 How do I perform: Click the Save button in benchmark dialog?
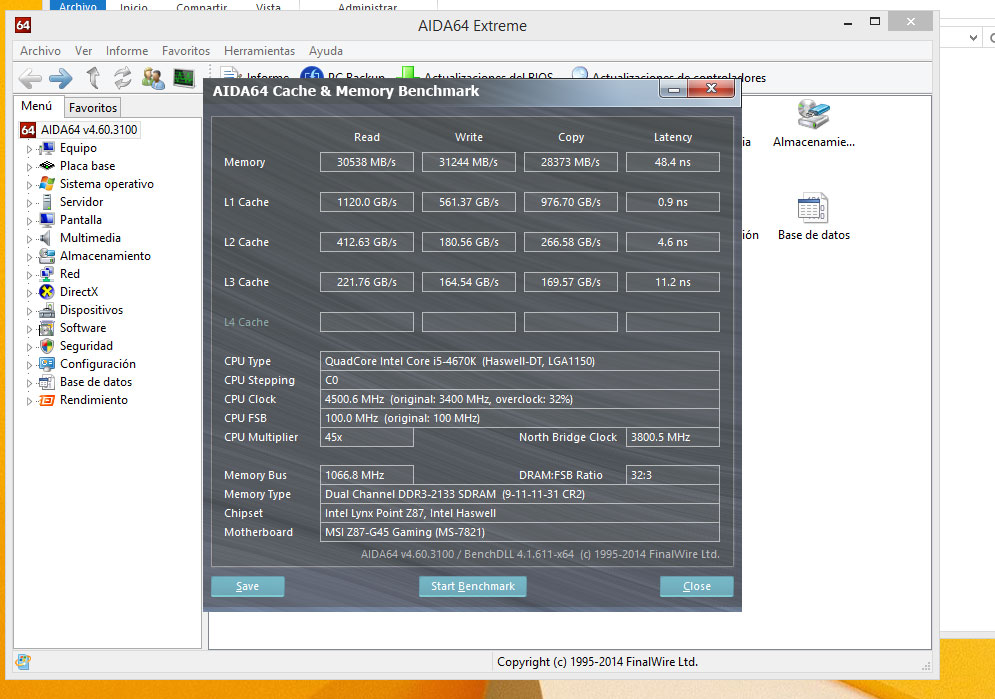tap(247, 586)
